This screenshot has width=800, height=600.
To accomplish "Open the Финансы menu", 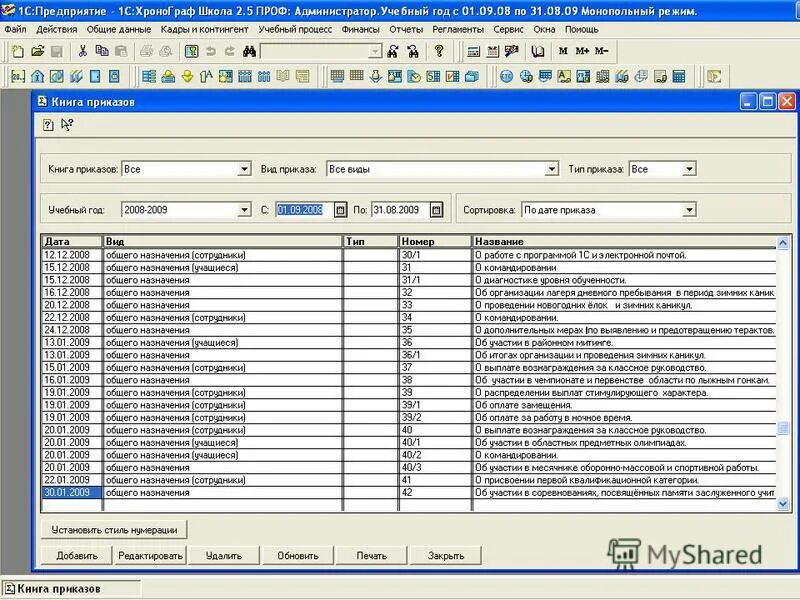I will pos(360,29).
